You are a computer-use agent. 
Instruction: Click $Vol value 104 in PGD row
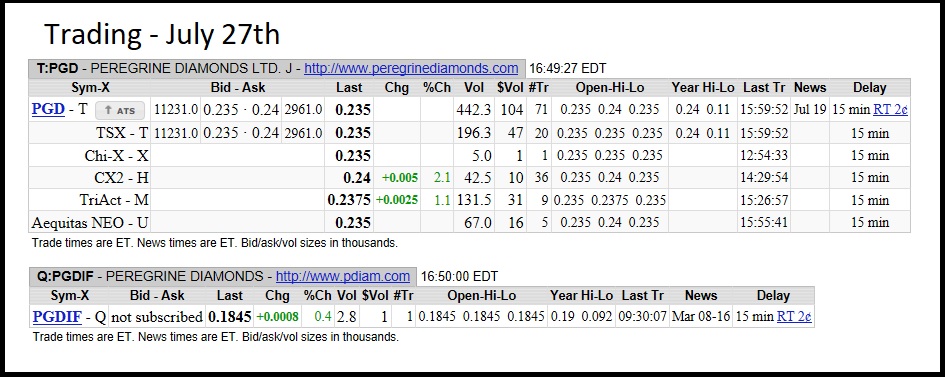(513, 110)
